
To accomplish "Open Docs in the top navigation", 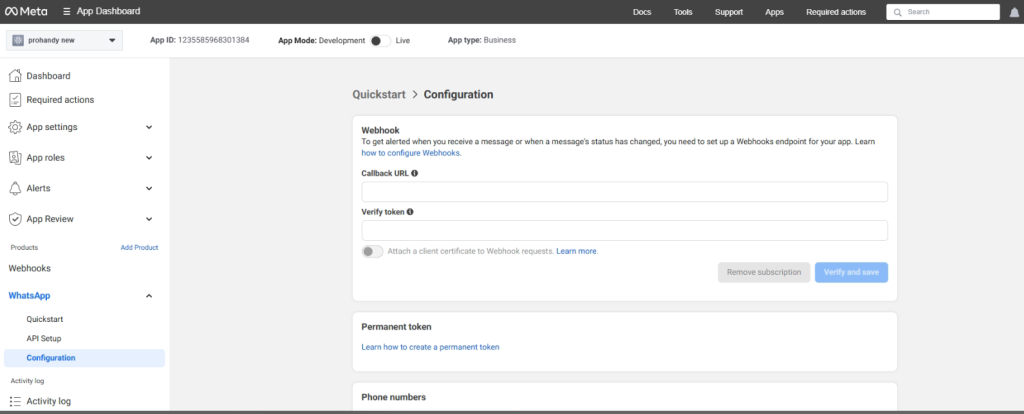I will coord(642,12).
